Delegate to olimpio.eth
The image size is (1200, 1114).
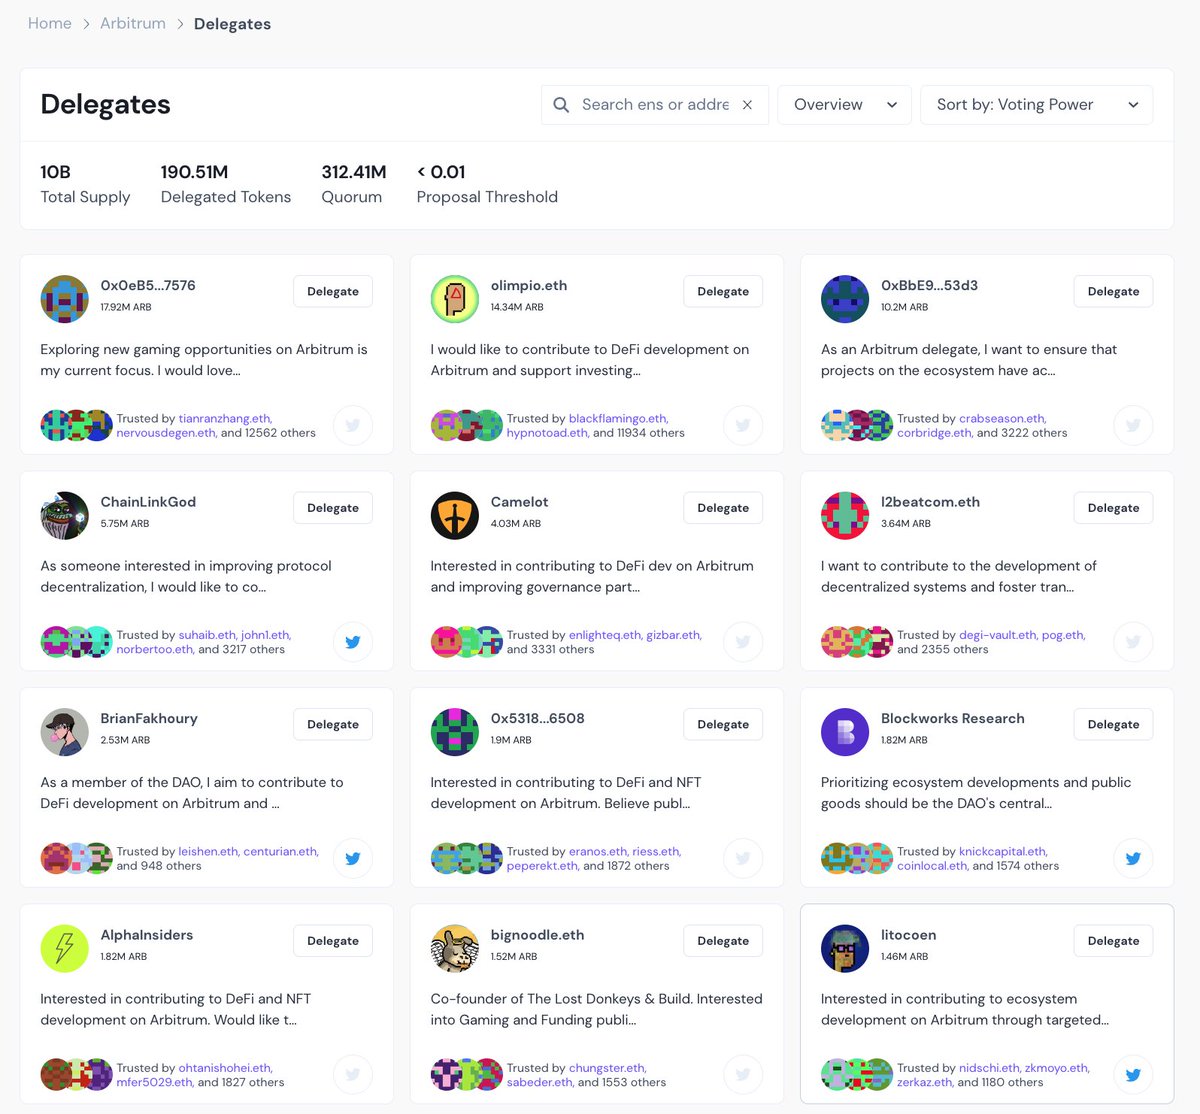pos(723,291)
